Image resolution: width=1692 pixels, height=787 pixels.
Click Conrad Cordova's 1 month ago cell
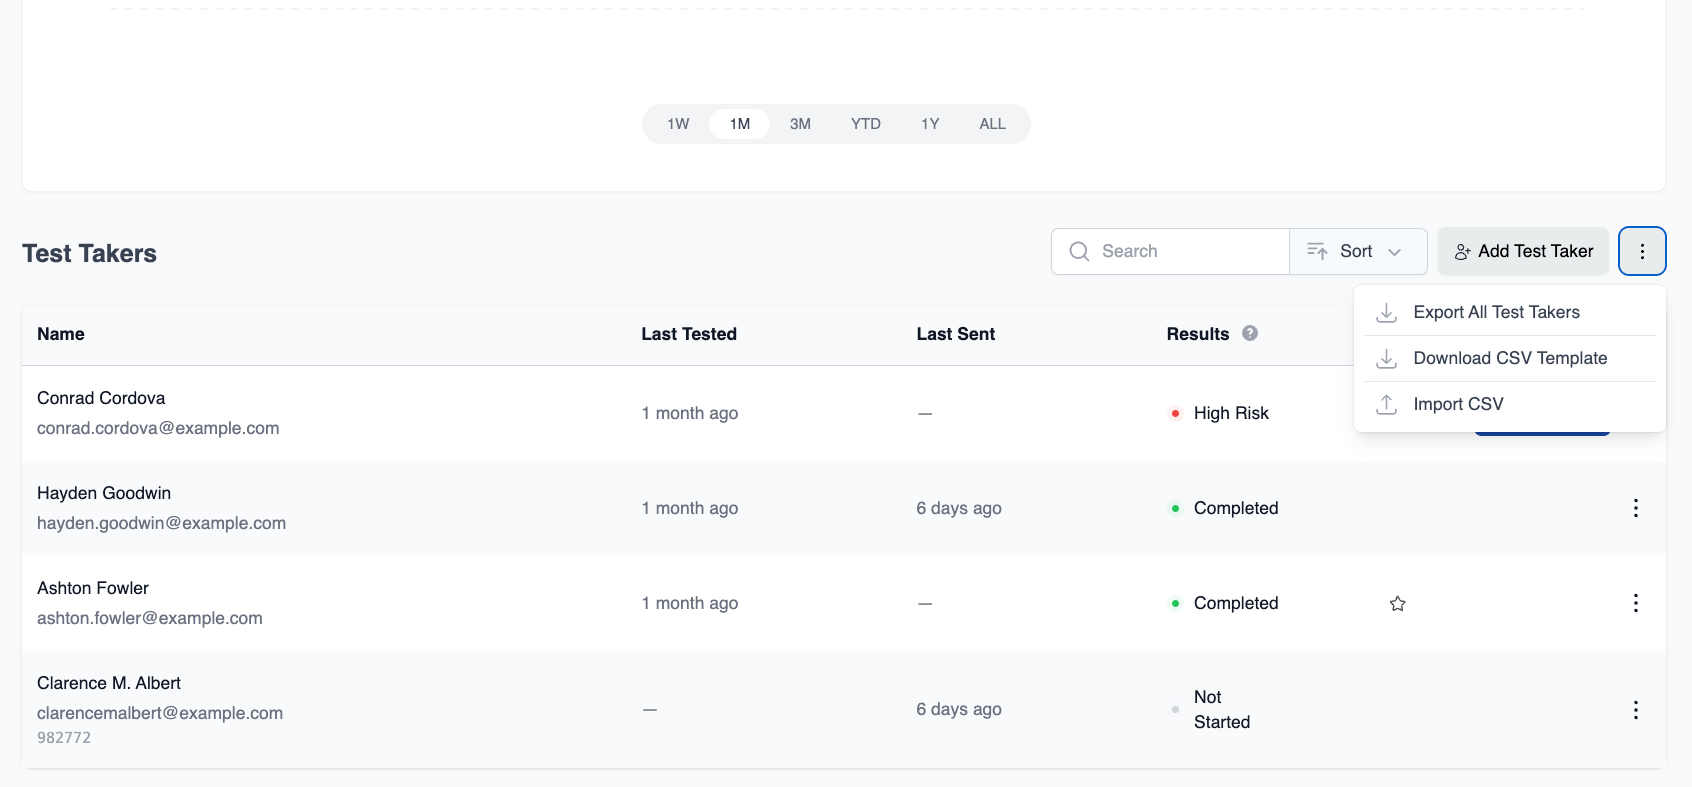coord(690,413)
